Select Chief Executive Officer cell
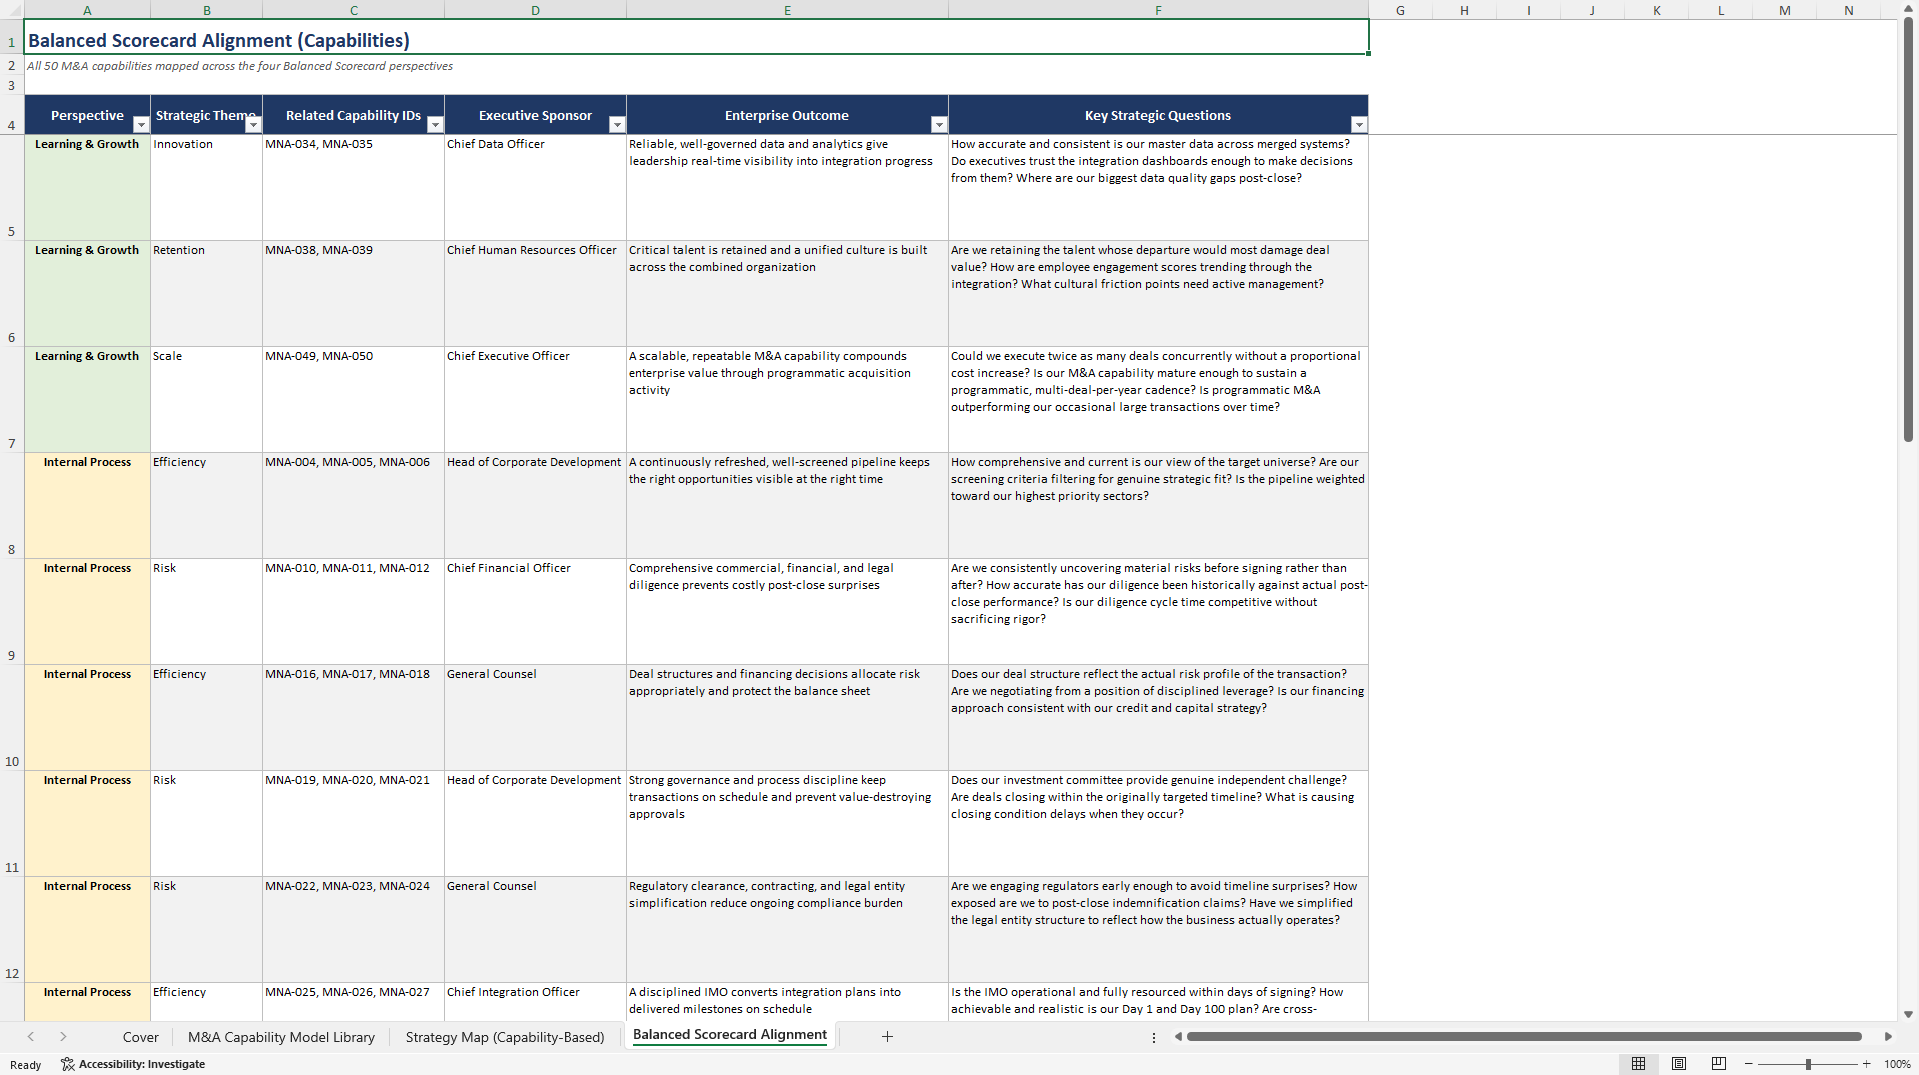The height and width of the screenshot is (1075, 1919). [x=535, y=399]
